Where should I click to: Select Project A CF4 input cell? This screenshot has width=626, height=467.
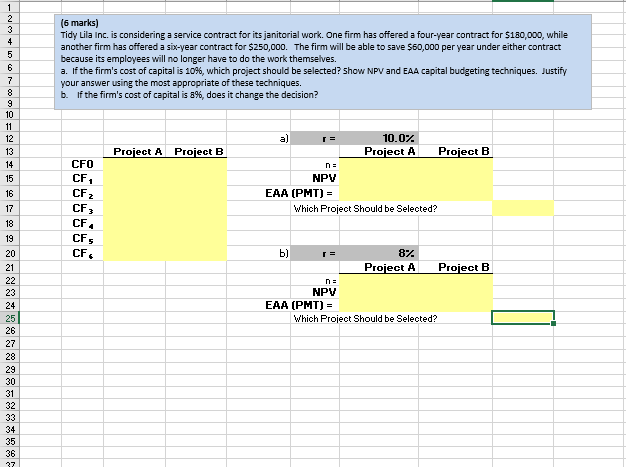click(x=135, y=224)
